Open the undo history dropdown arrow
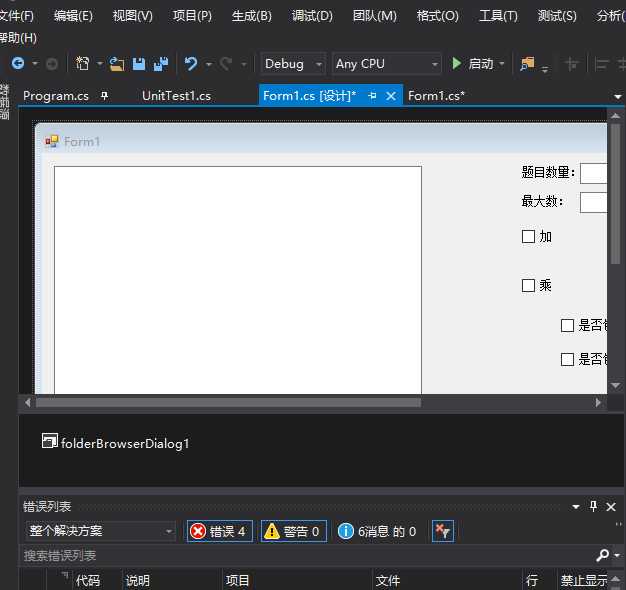The height and width of the screenshot is (590, 626). pos(208,64)
